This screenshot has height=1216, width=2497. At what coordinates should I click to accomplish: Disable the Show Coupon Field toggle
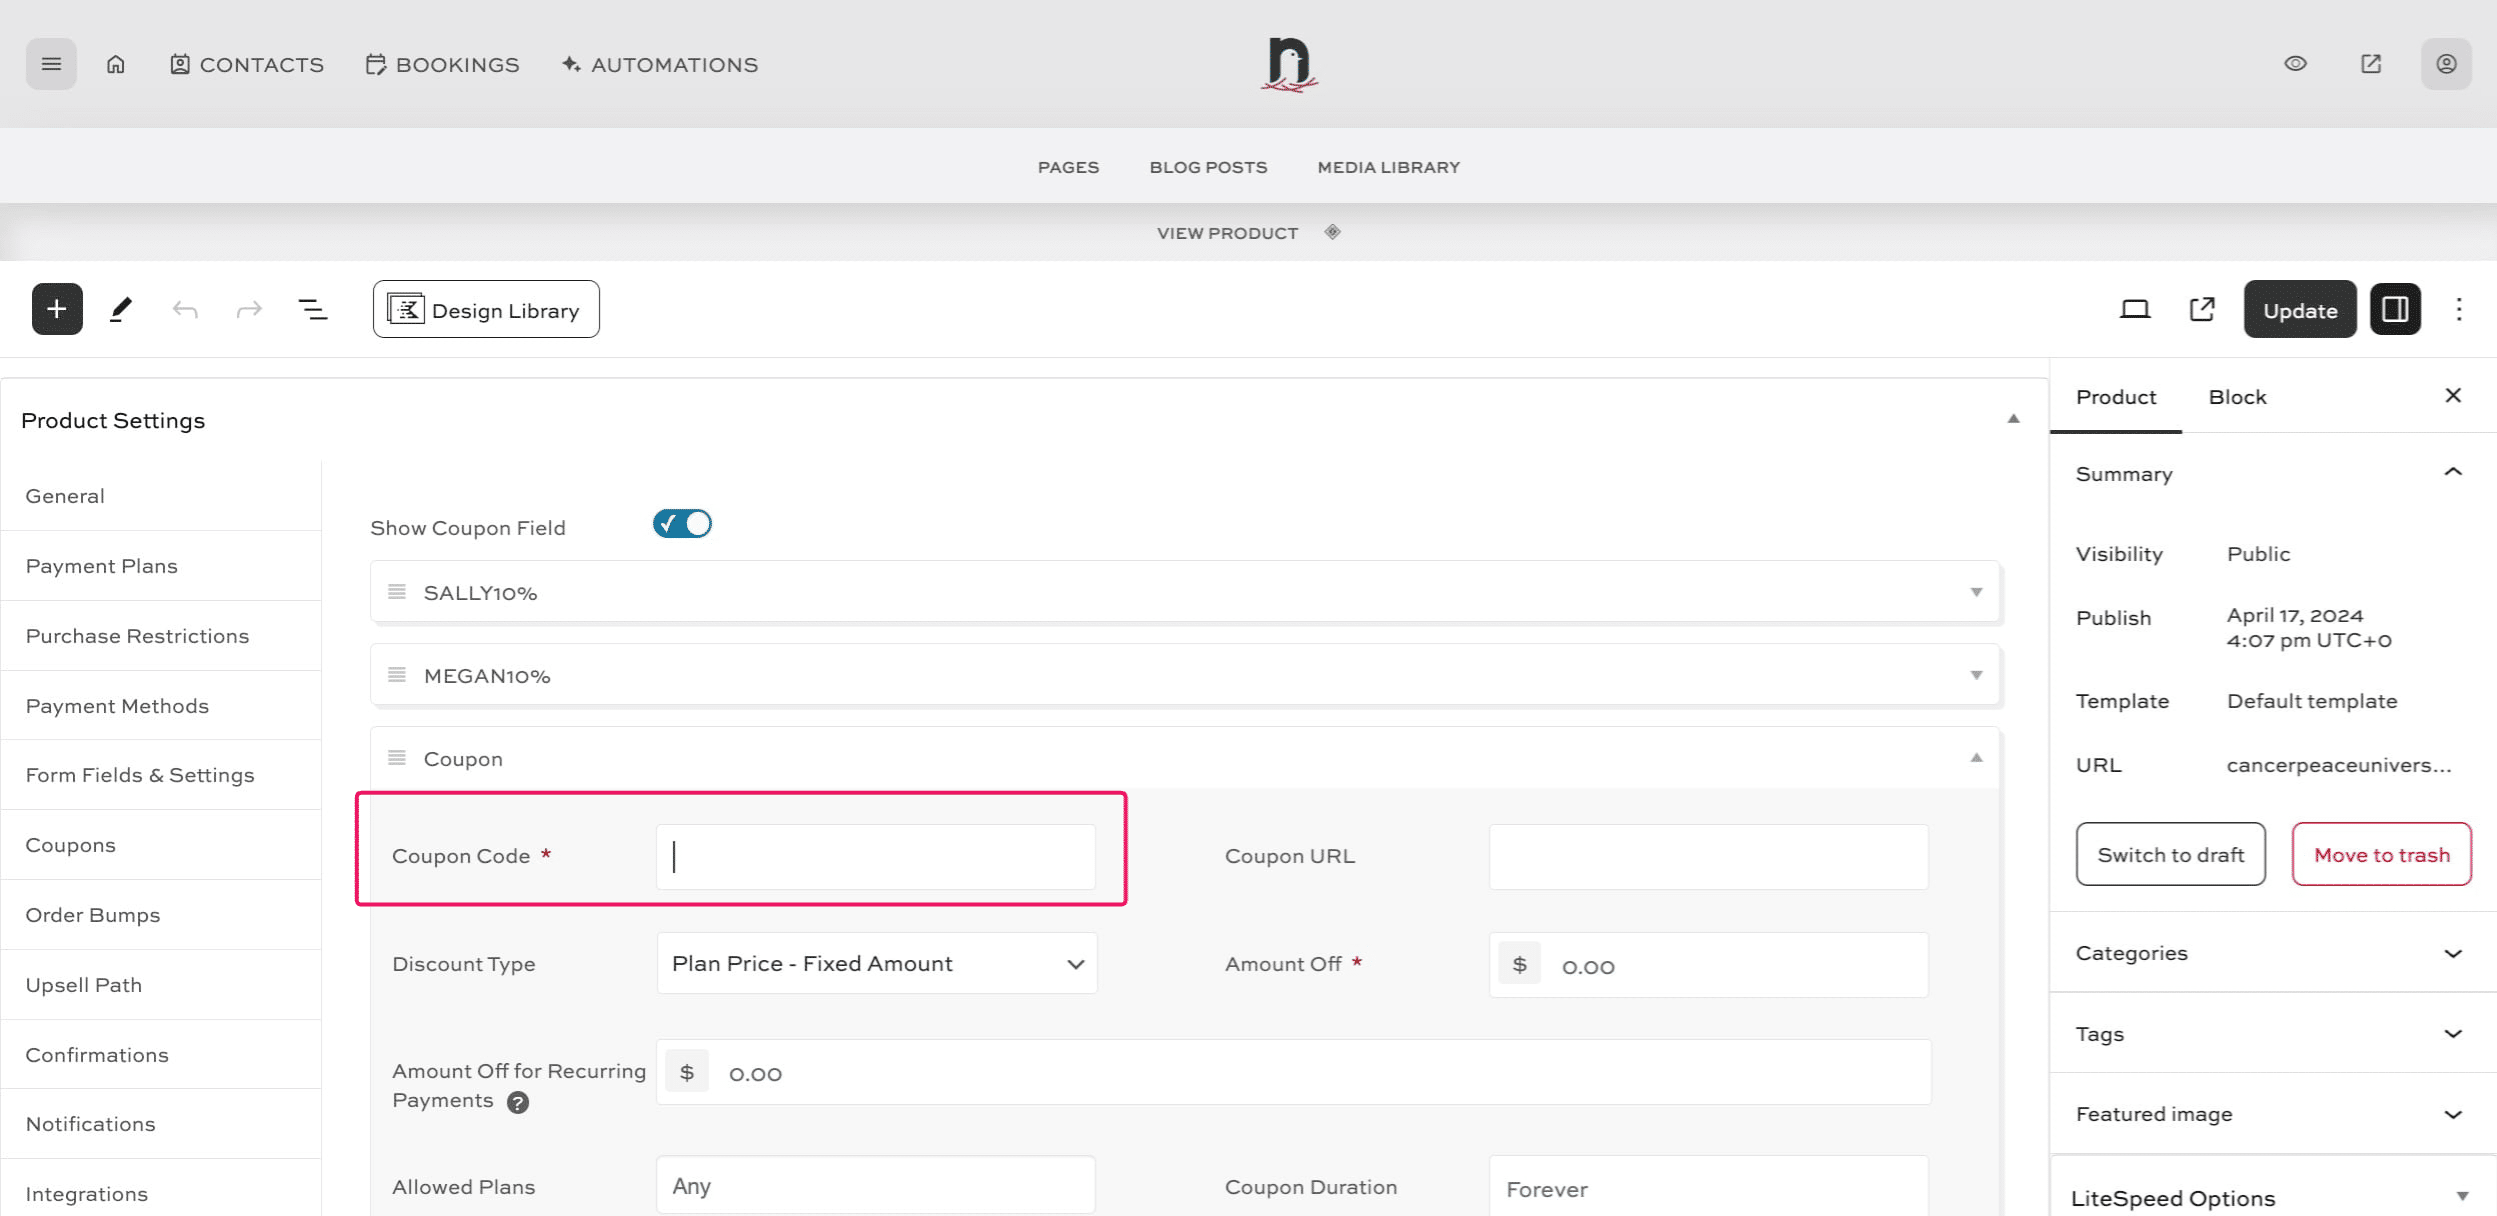pos(683,524)
